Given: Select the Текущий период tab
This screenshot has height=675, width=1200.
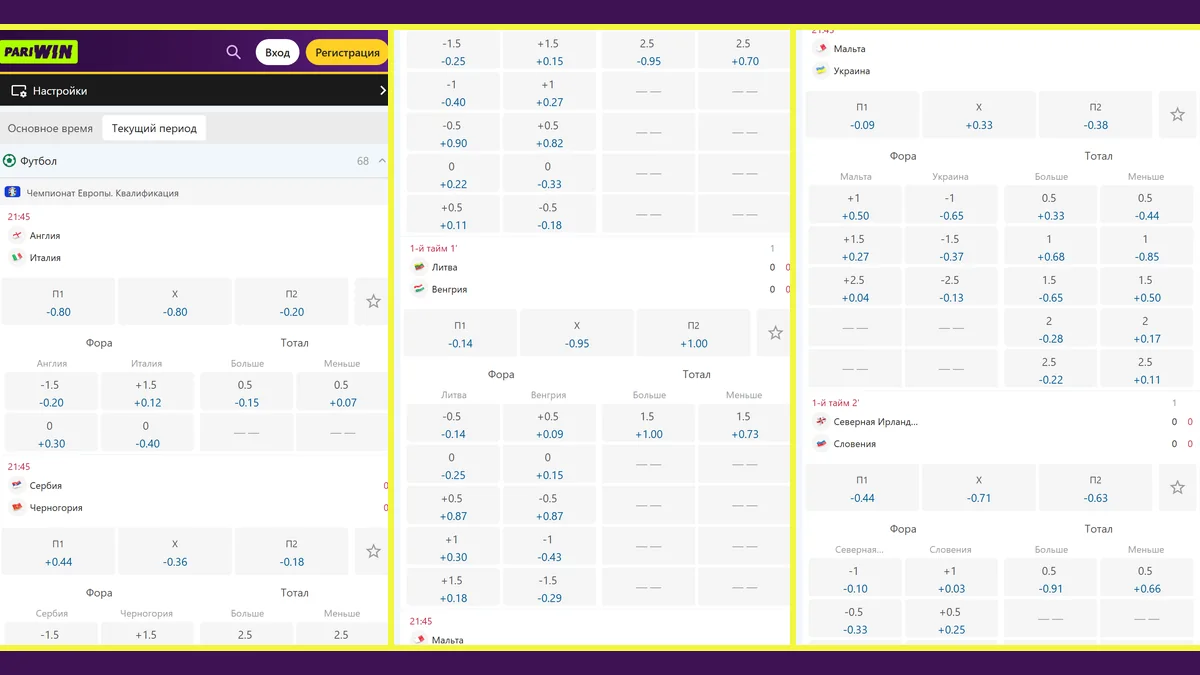Looking at the screenshot, I should click(x=154, y=128).
